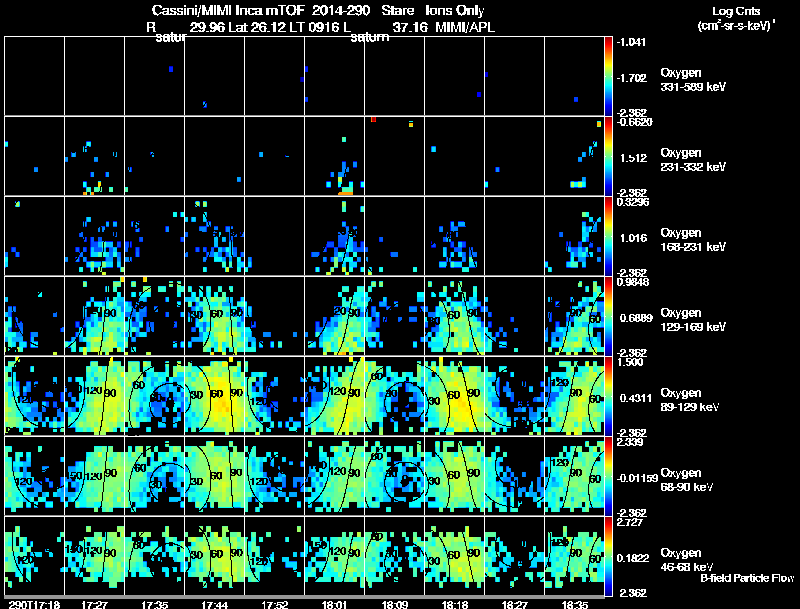Click the 'B-field Particle Flow' caption
Viewport: 800px width, 609px height.
[747, 578]
